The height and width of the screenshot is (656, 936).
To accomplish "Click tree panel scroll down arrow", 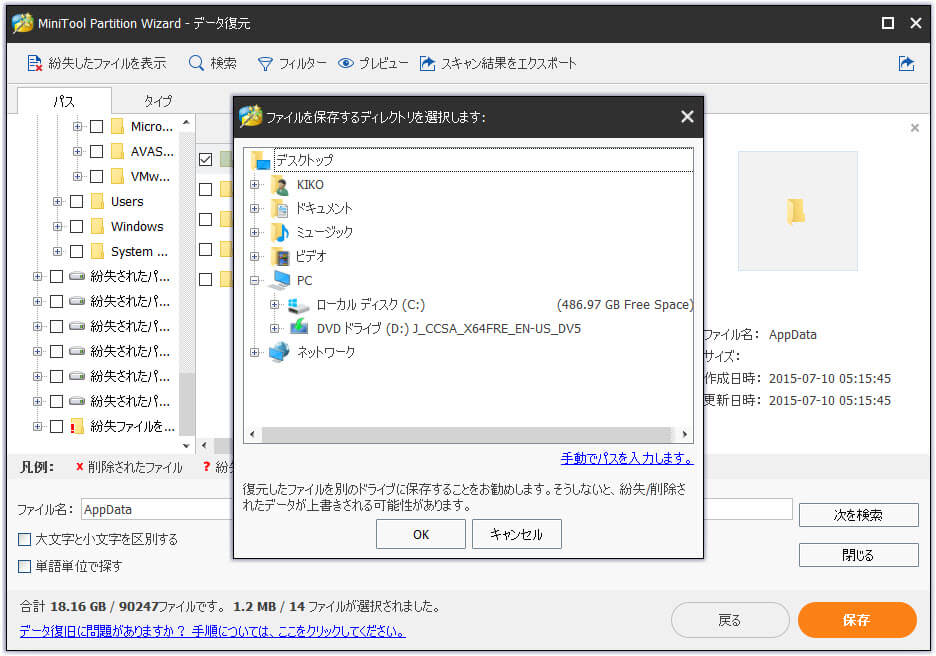I will pos(186,446).
